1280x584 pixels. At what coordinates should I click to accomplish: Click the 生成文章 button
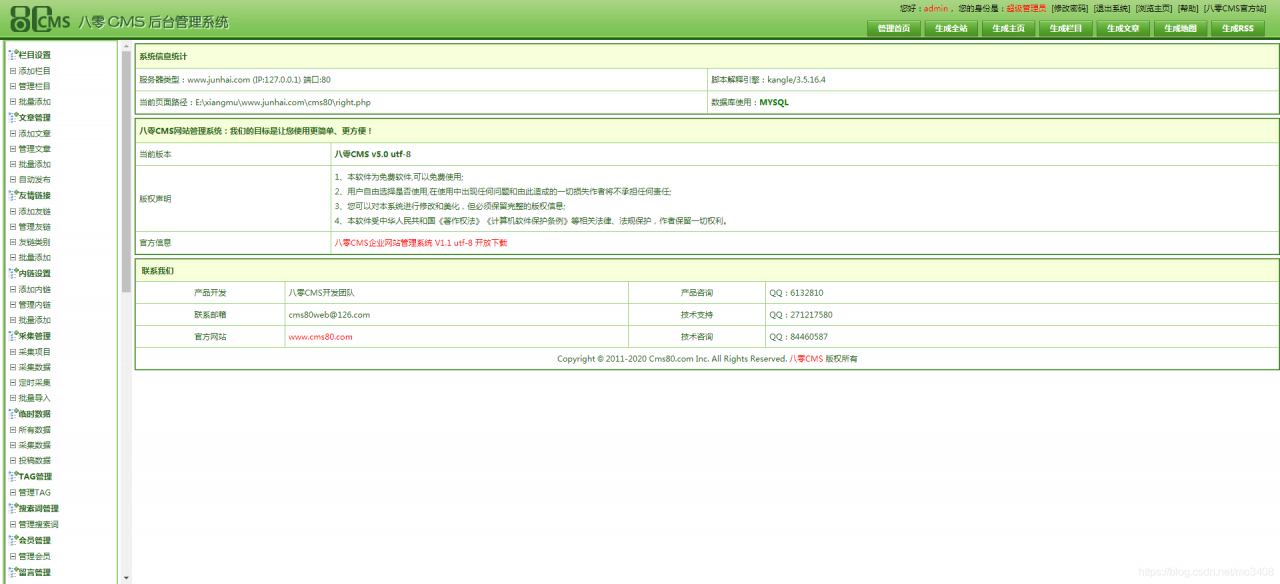[1123, 28]
